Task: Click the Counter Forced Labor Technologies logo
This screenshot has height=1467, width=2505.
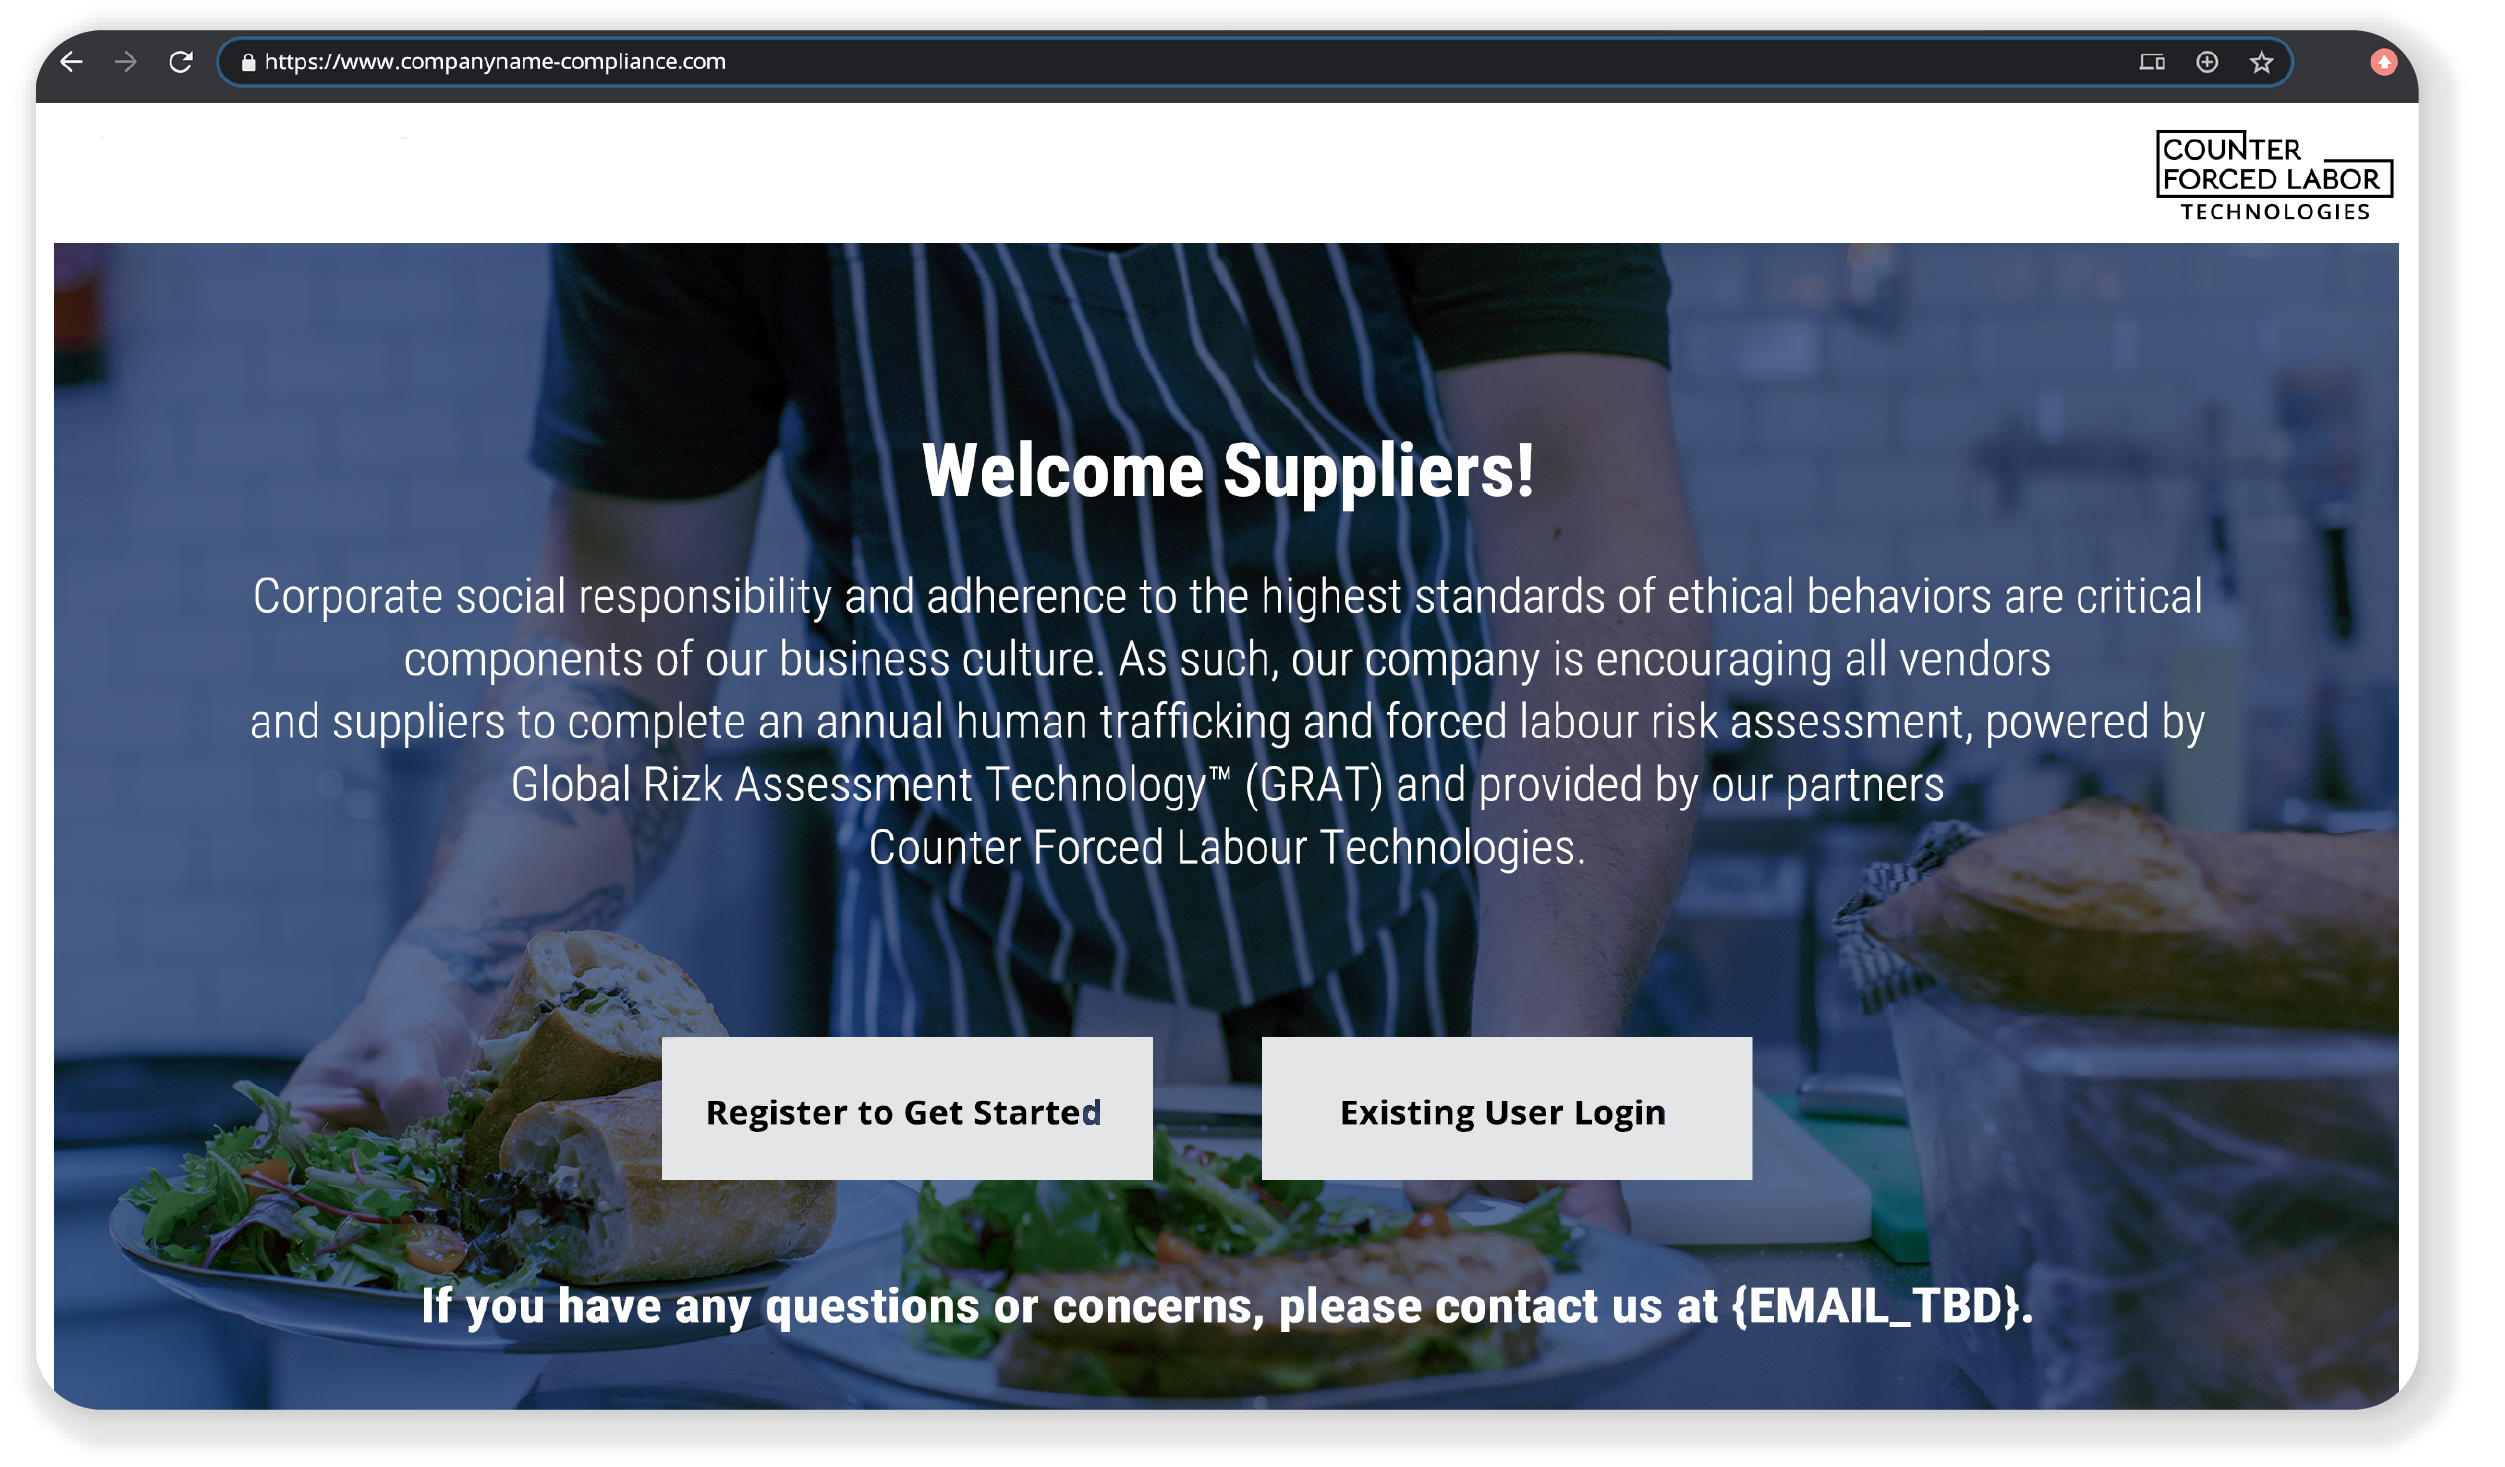Action: 2274,176
